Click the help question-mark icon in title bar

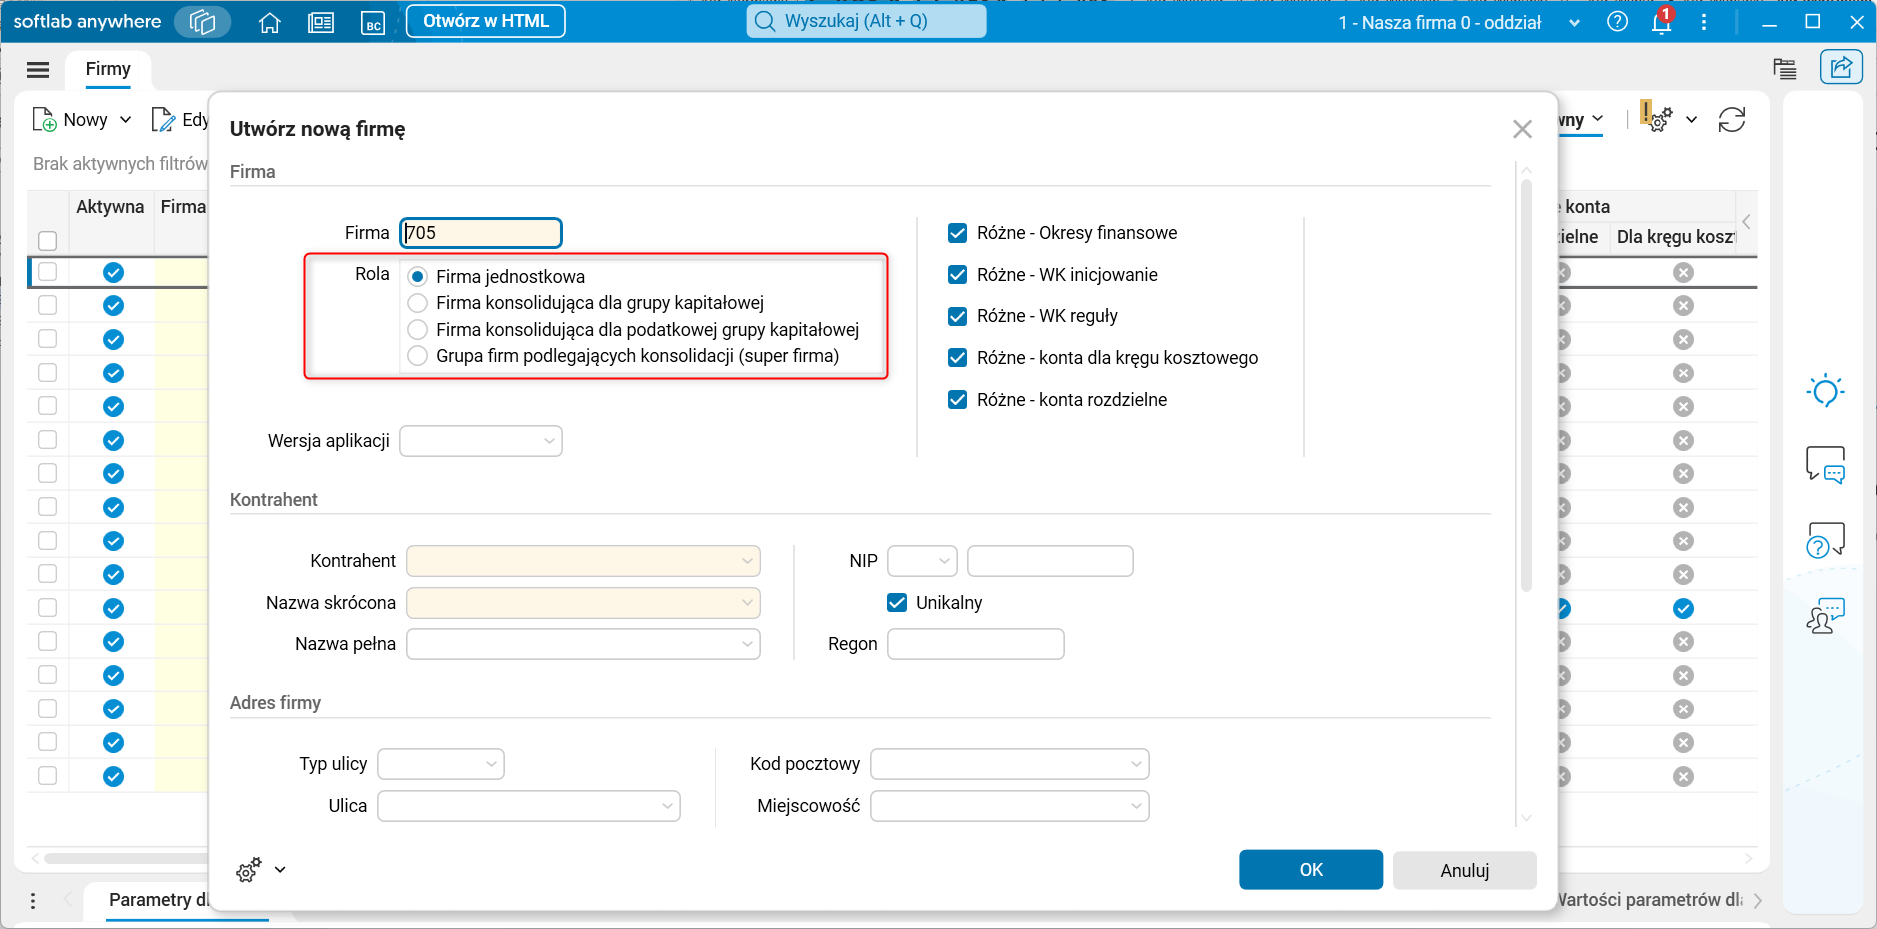[1618, 21]
